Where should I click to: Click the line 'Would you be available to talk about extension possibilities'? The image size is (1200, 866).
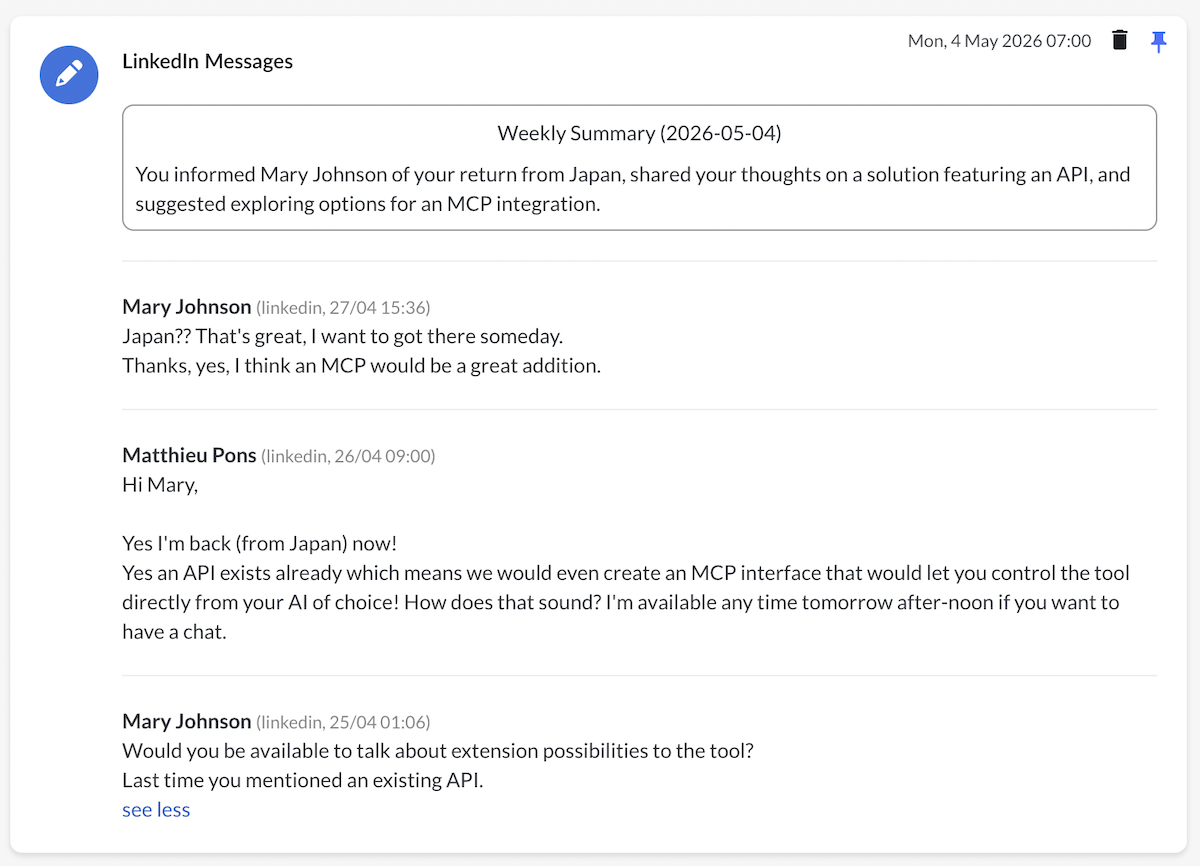pyautogui.click(x=437, y=751)
